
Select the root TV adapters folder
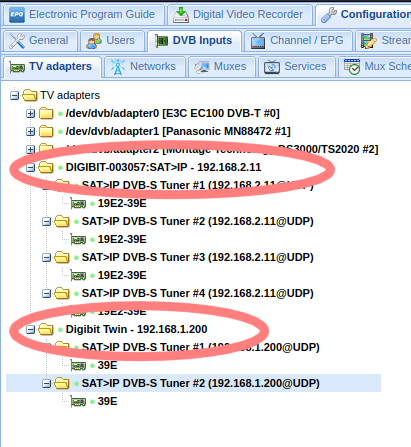(70, 95)
